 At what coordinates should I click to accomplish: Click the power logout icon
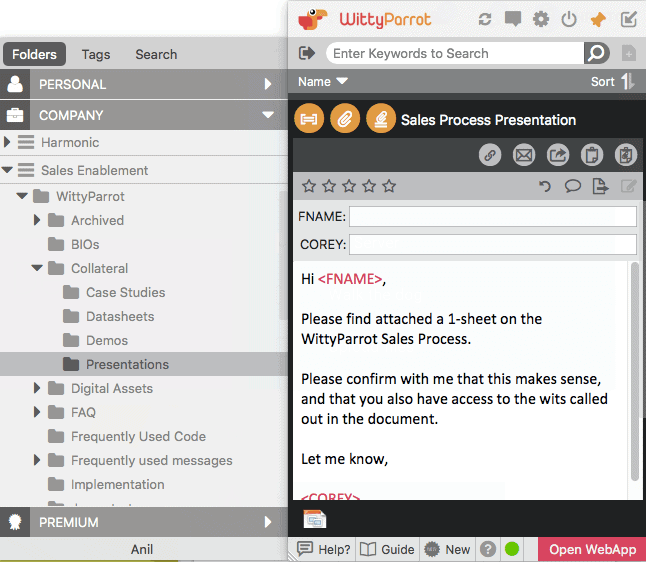point(569,19)
